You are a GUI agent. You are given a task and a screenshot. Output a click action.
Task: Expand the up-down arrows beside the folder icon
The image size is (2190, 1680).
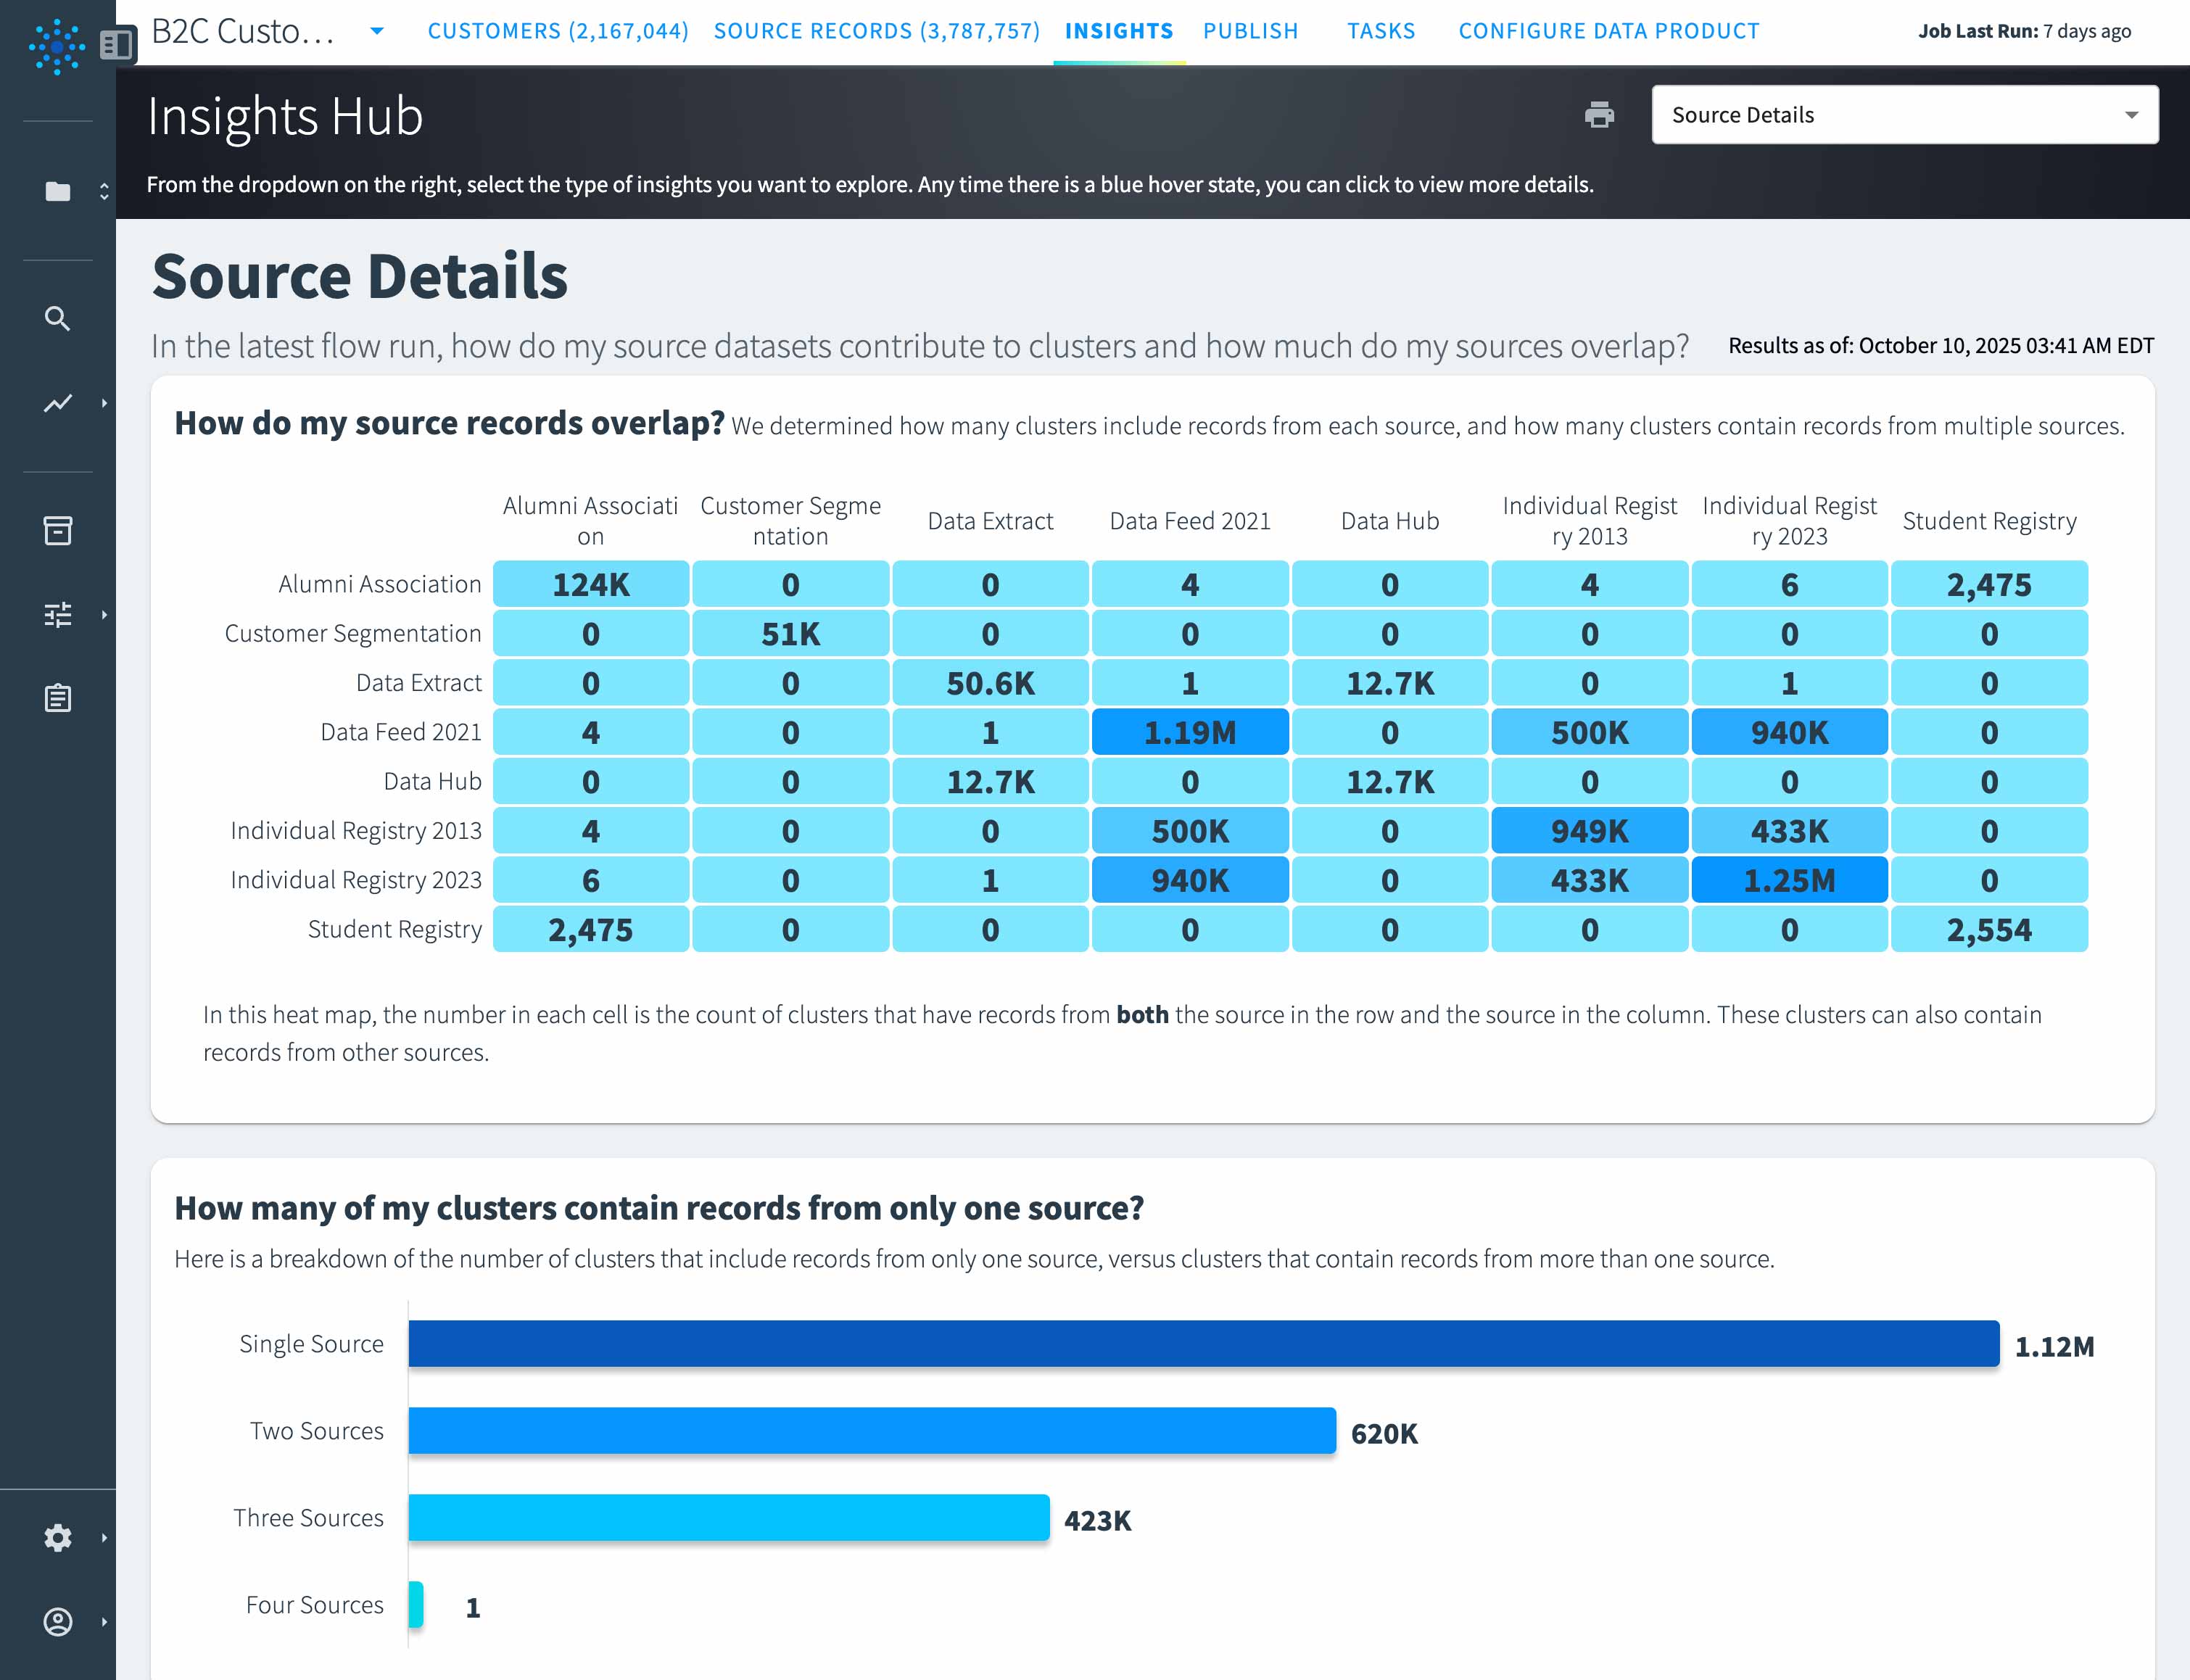(104, 191)
